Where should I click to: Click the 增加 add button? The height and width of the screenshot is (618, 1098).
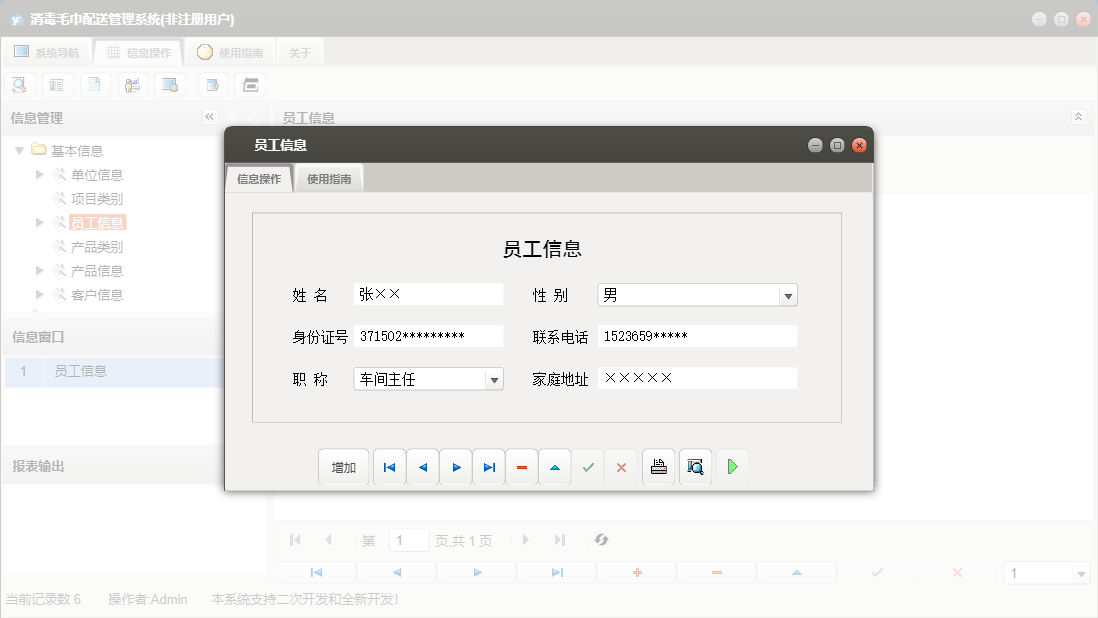(x=343, y=466)
